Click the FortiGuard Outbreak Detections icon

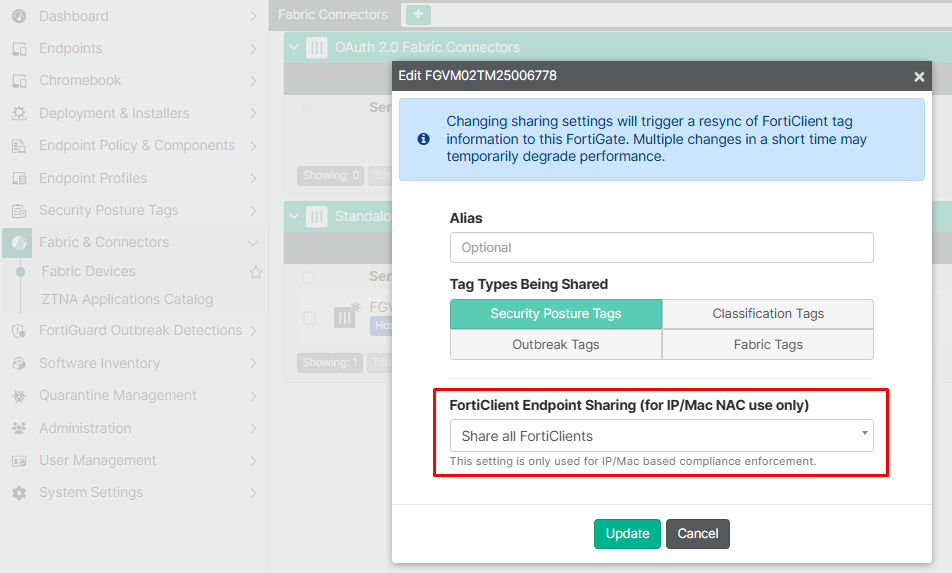click(19, 331)
